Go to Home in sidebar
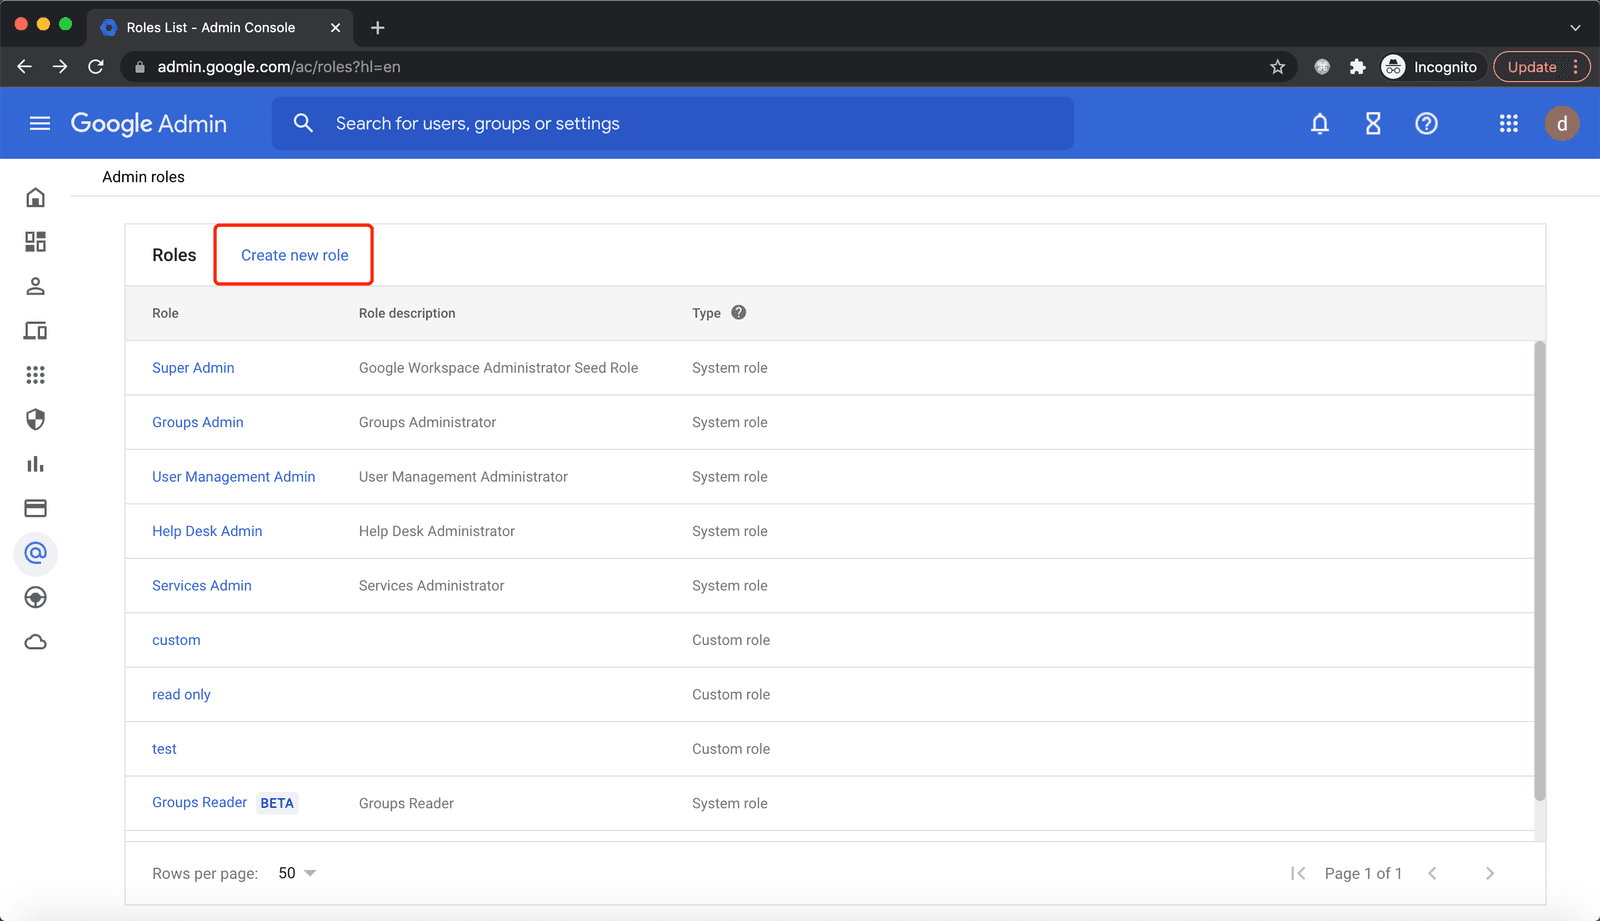Screen dimensions: 1600x921 35,197
